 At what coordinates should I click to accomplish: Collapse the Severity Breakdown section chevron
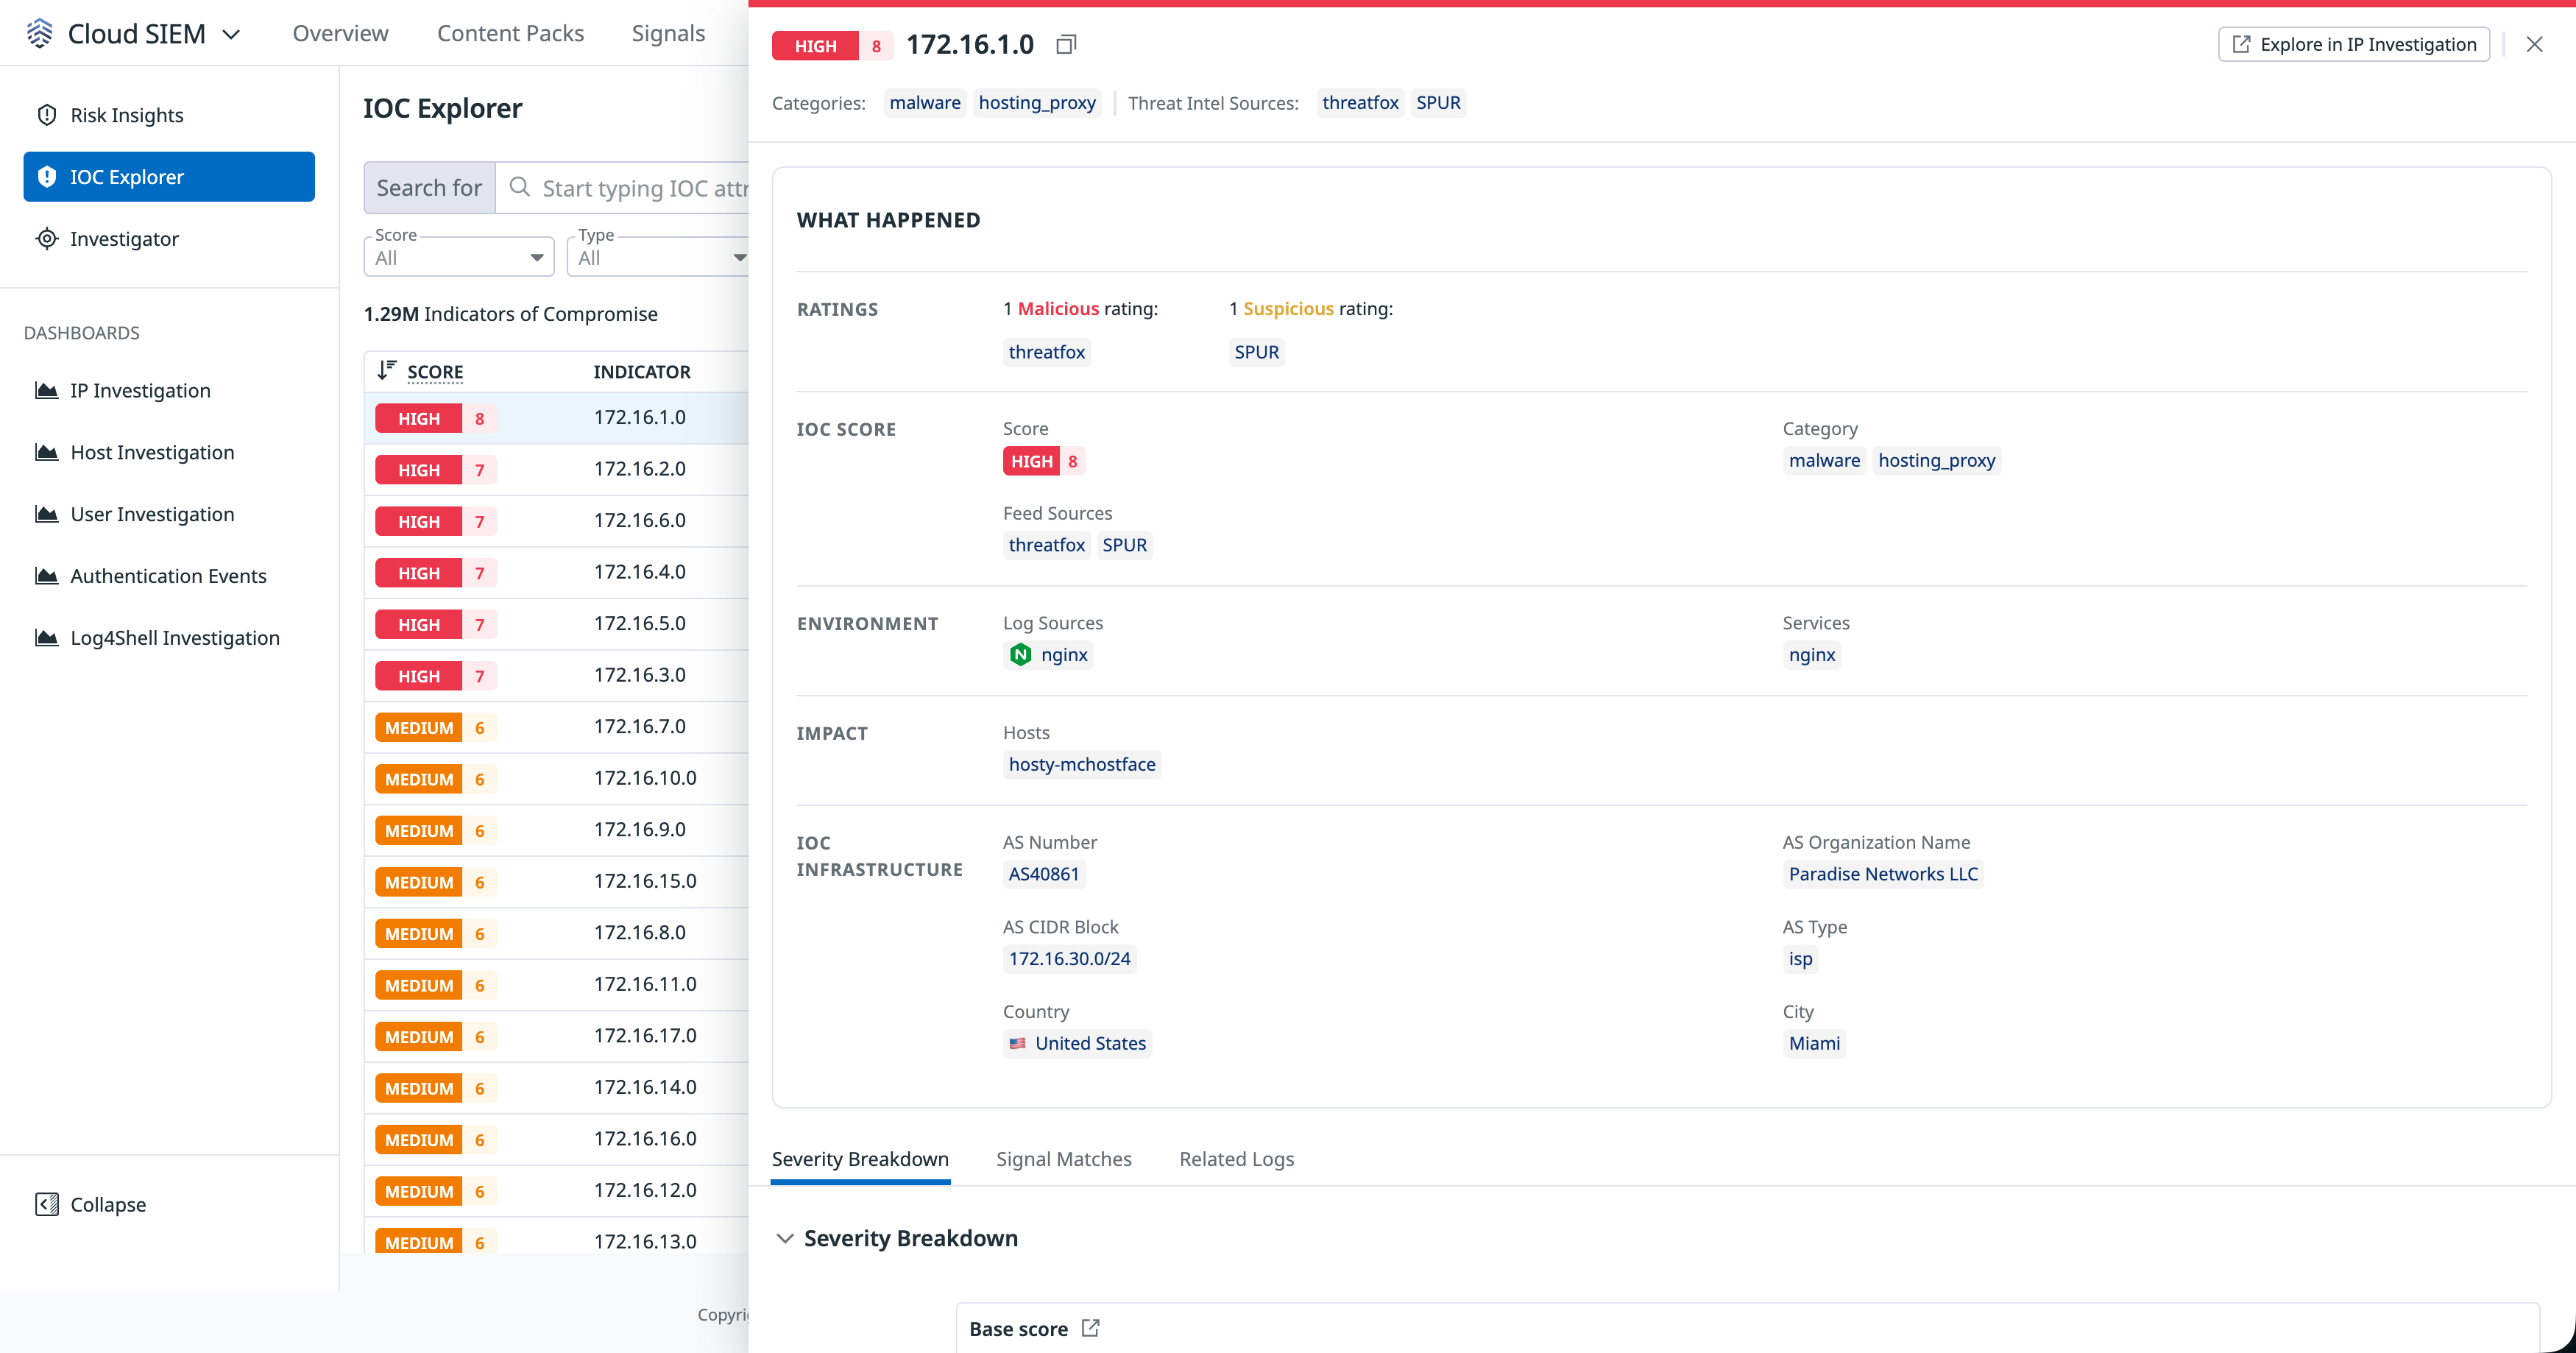click(x=785, y=1239)
